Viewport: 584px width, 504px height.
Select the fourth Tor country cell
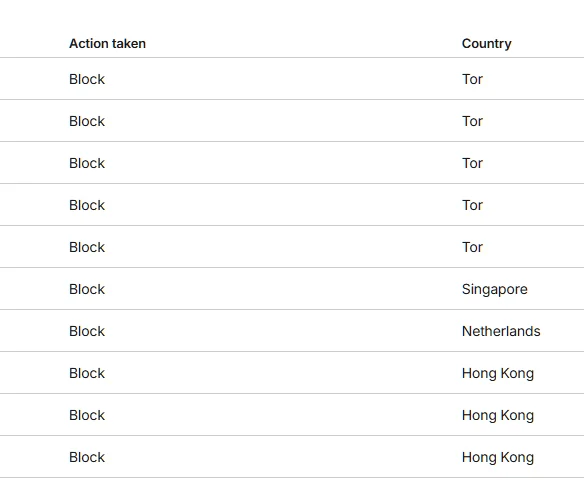pyautogui.click(x=472, y=205)
